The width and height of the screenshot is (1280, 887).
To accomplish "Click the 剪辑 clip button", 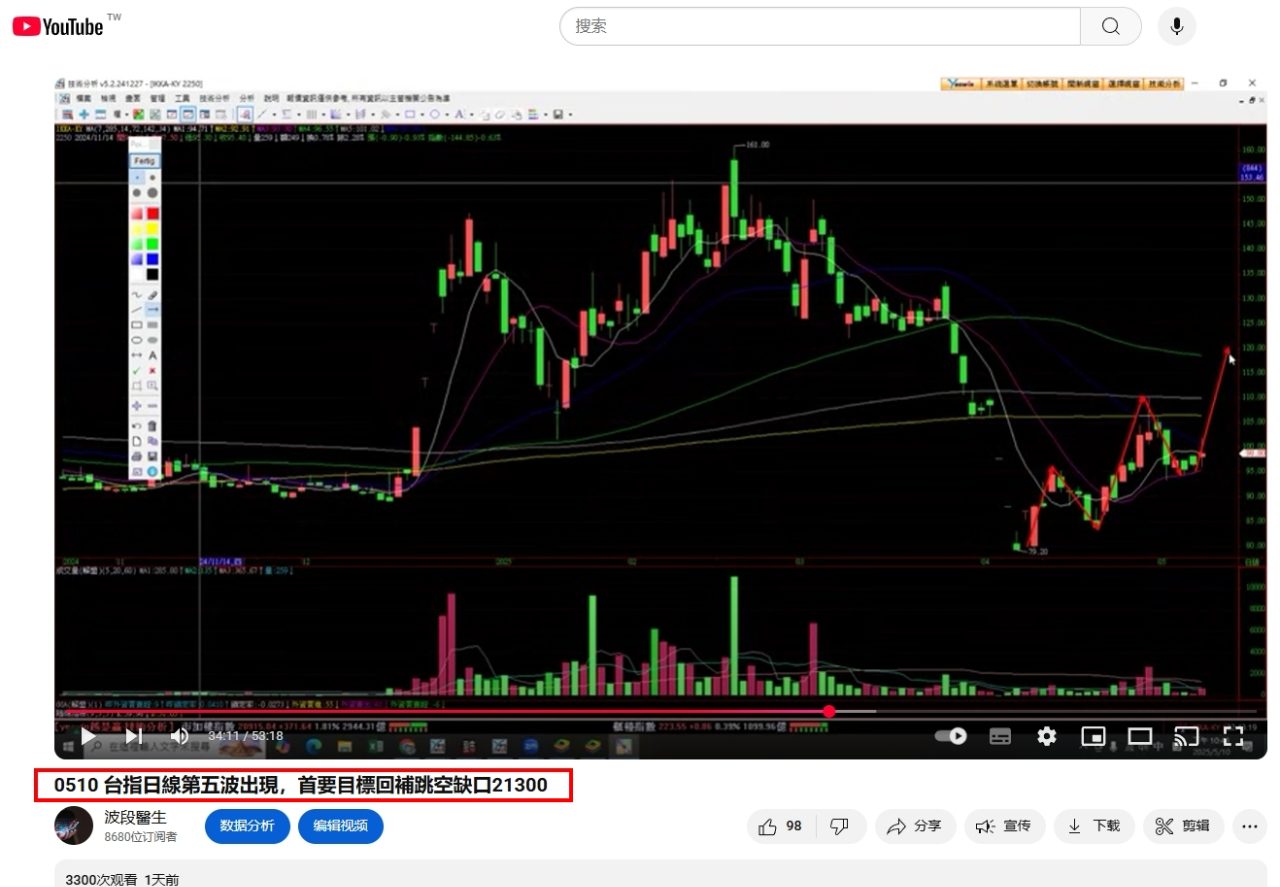I will [x=1183, y=826].
